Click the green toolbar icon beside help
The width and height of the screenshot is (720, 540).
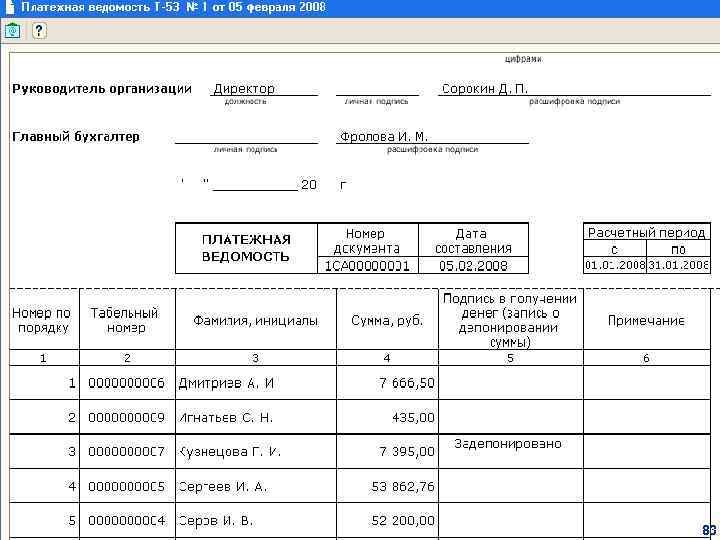pos(12,31)
